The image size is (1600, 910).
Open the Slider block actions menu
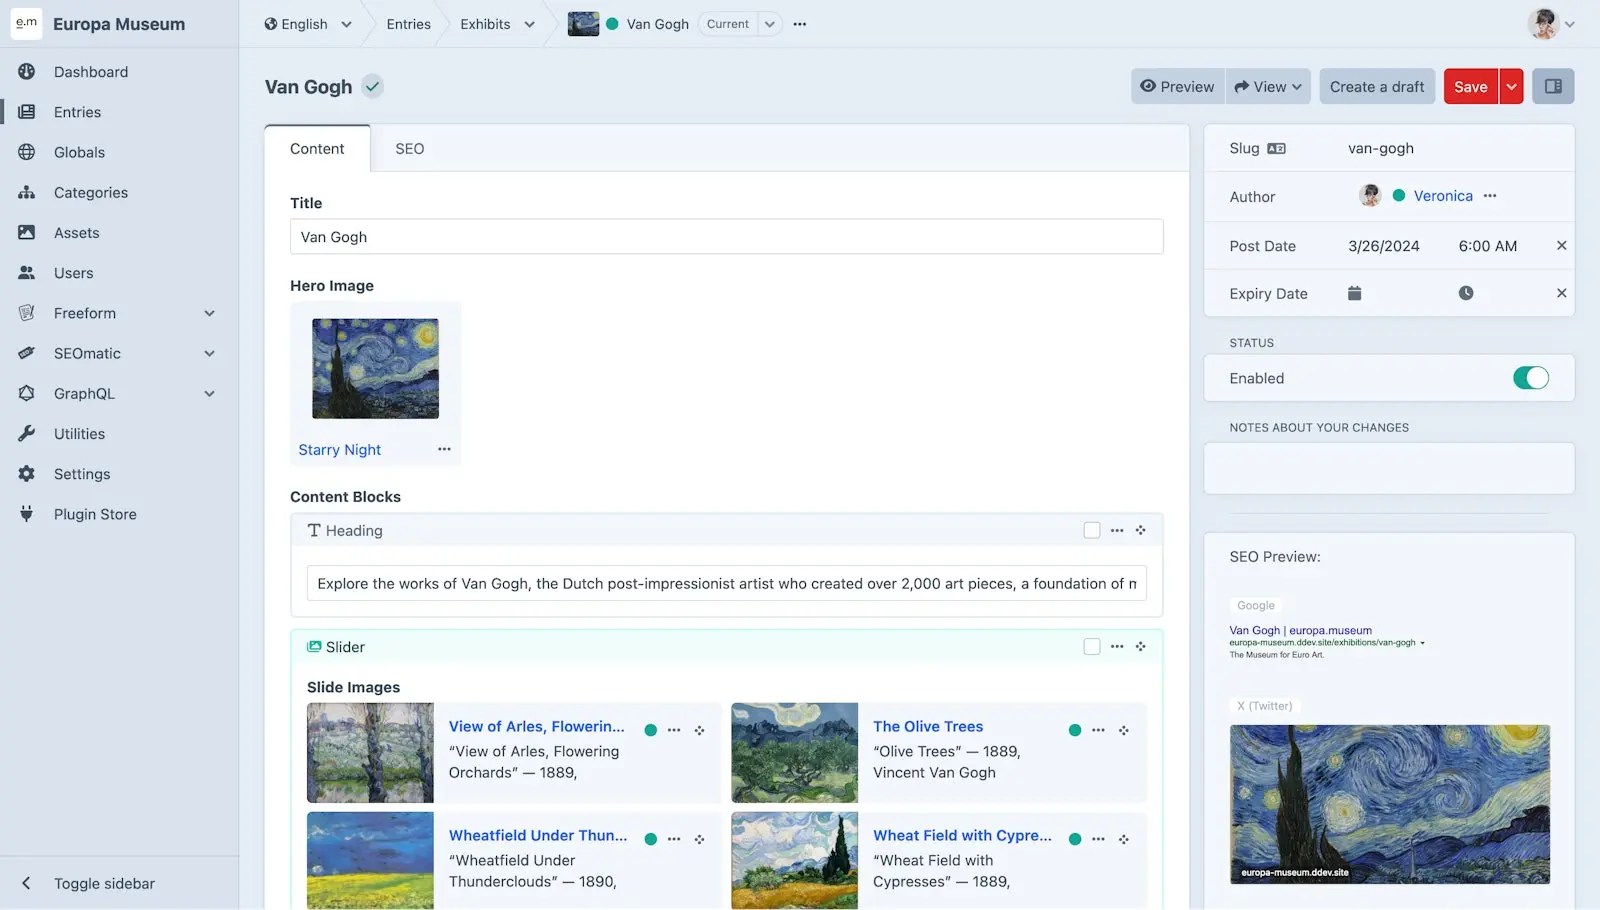[1117, 647]
